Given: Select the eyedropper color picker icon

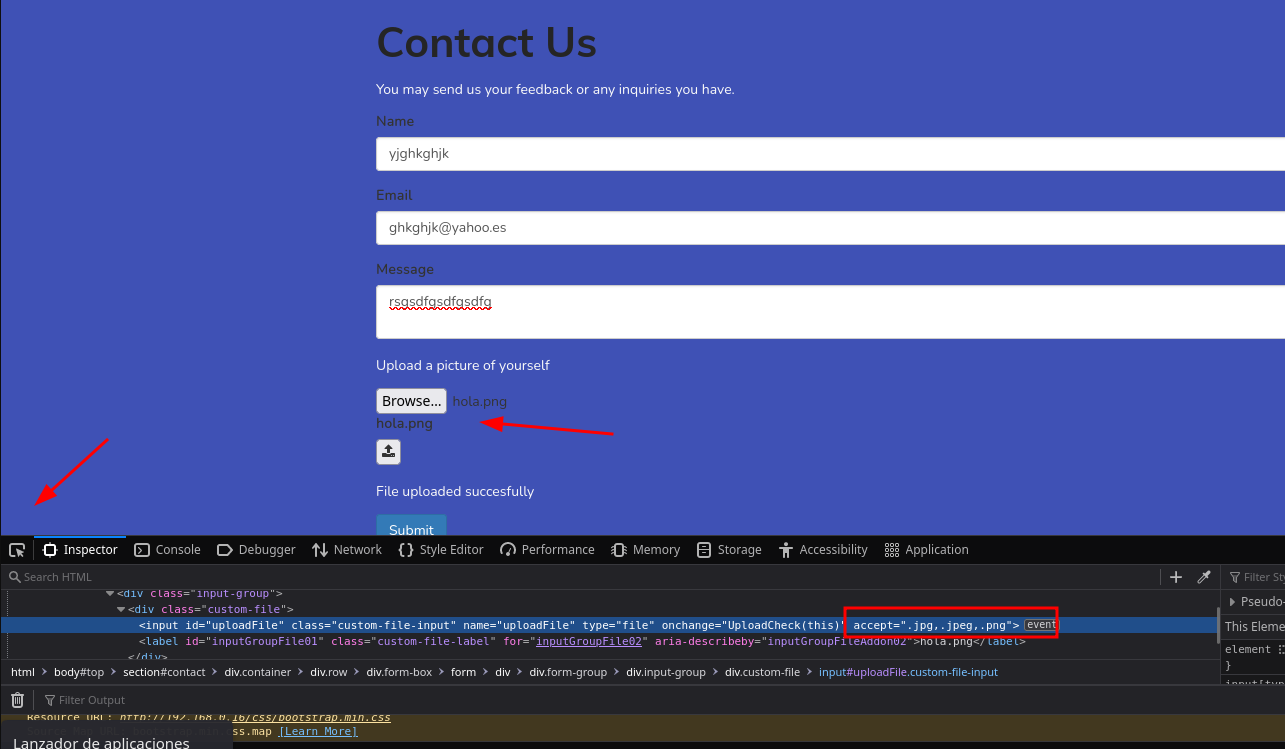Looking at the screenshot, I should [x=1204, y=577].
